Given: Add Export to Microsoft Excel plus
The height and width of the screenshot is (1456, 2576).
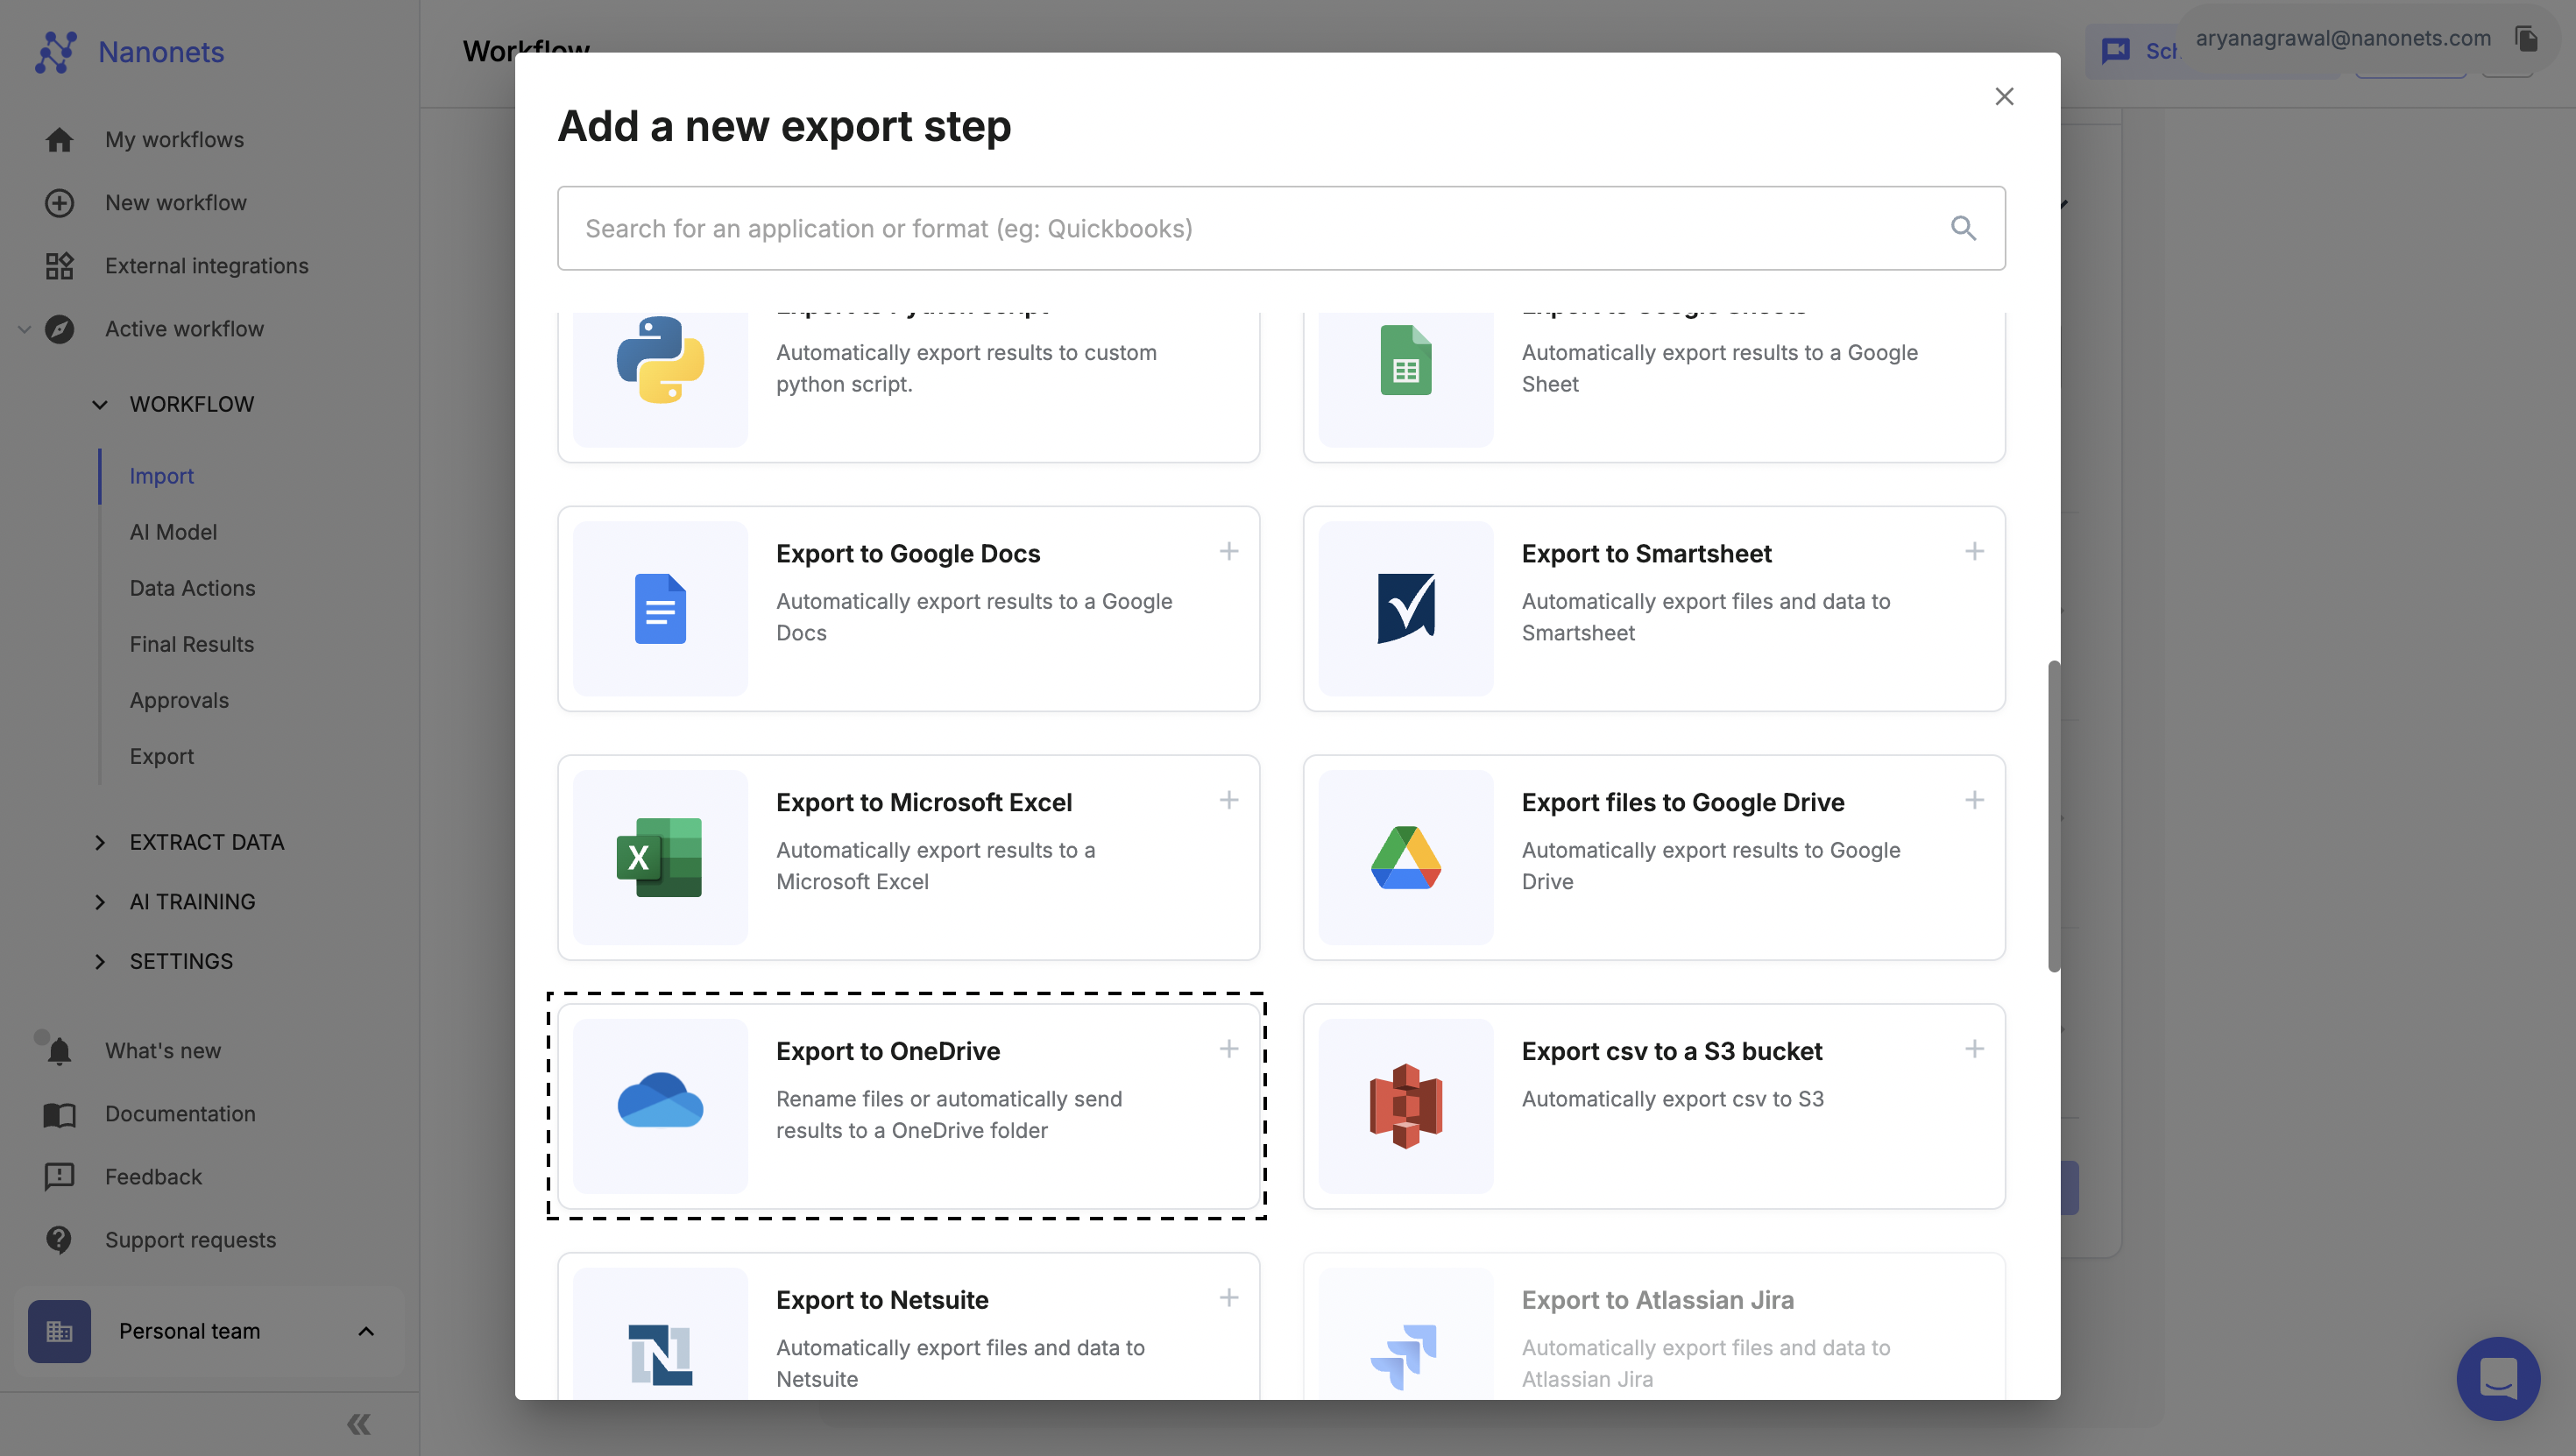Looking at the screenshot, I should (1229, 800).
